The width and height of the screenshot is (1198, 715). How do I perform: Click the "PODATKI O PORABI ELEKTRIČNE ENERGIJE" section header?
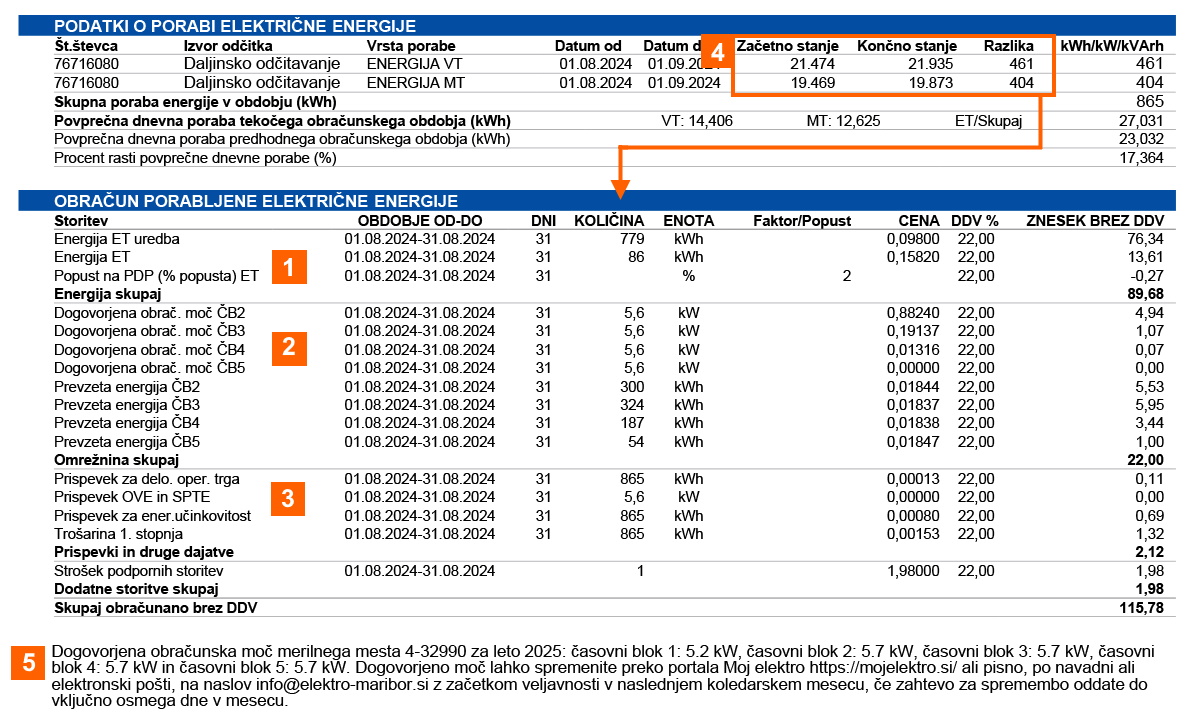(597, 25)
